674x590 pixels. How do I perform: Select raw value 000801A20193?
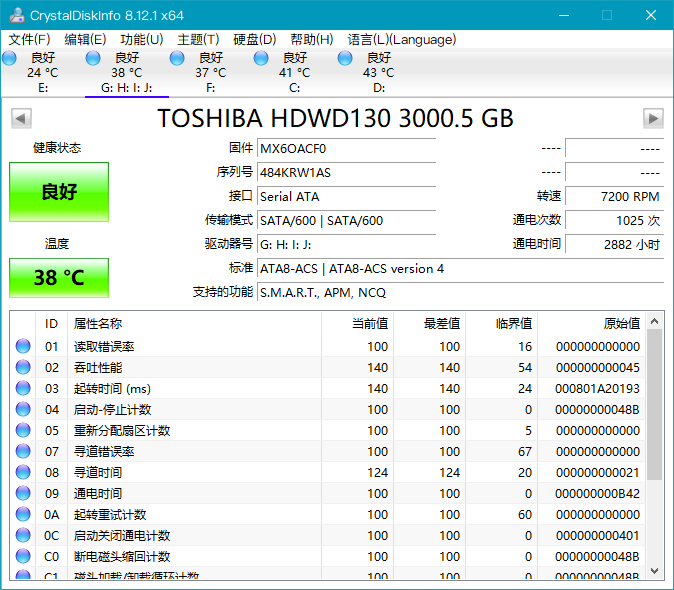coord(597,388)
